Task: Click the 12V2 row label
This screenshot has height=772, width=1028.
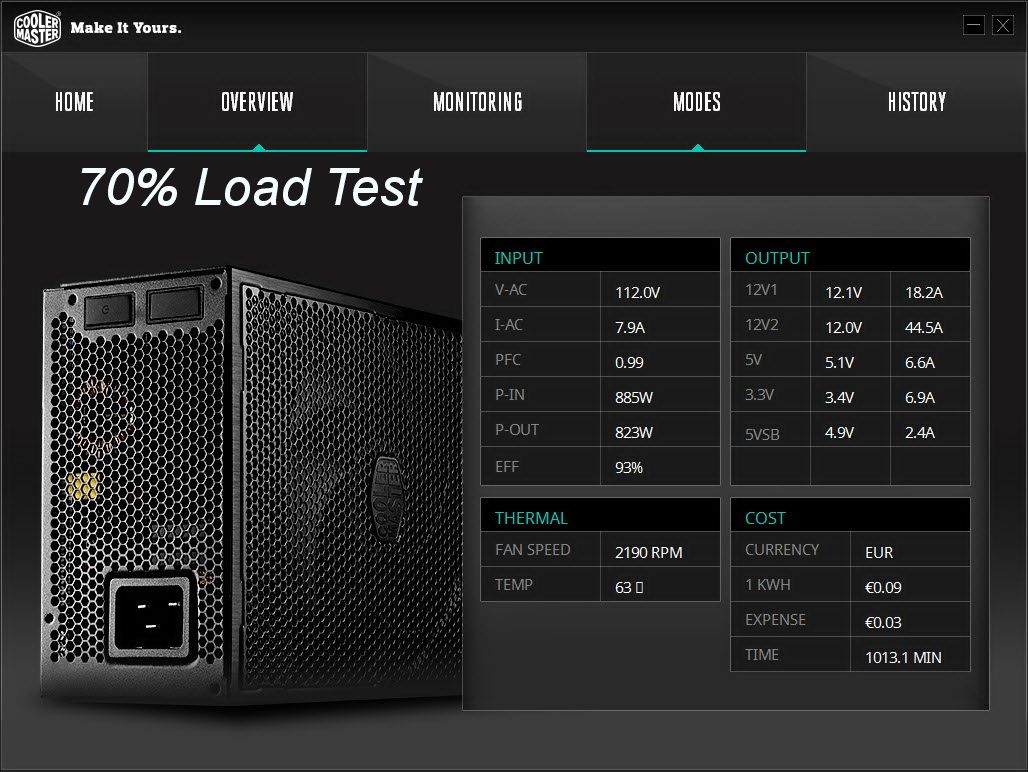Action: (761, 324)
